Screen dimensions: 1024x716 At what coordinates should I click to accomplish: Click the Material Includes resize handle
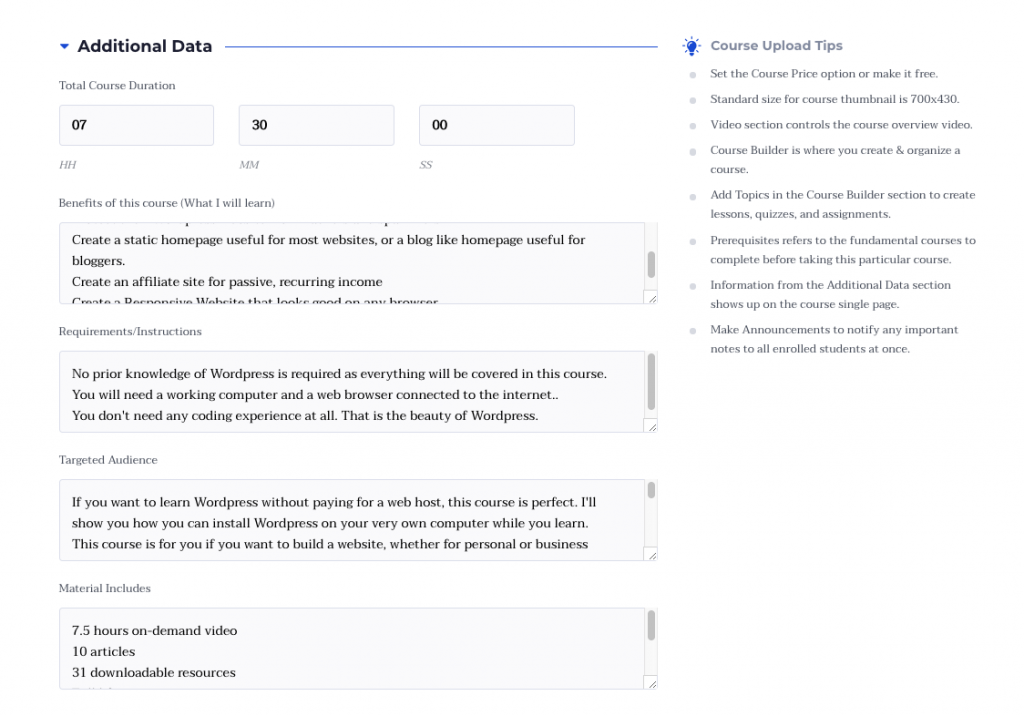652,683
